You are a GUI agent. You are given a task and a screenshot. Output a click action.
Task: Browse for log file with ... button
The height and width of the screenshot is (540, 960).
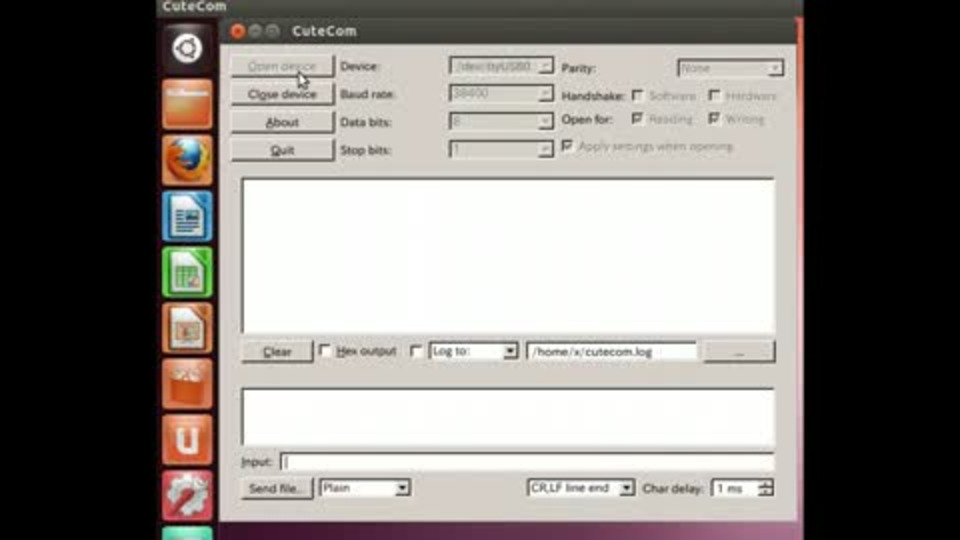pos(739,351)
